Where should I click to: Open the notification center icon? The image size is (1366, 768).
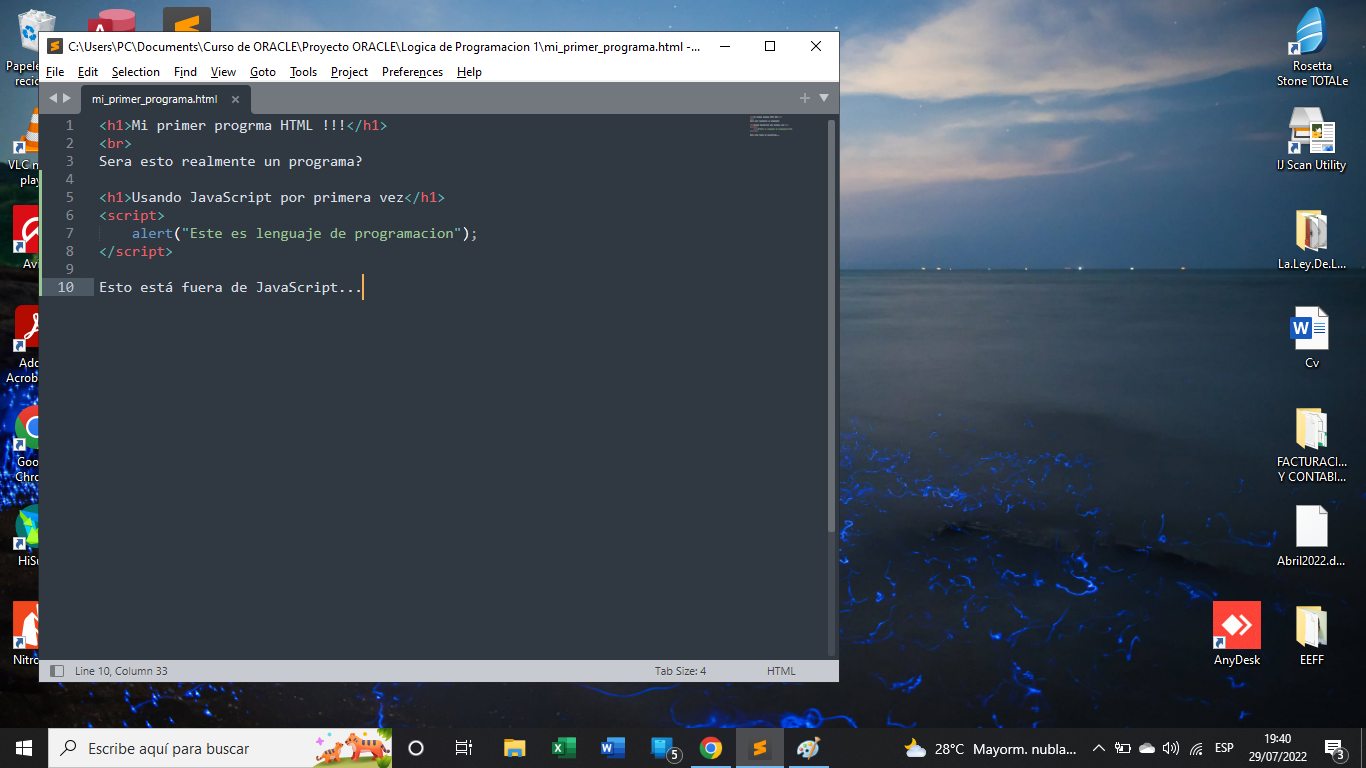click(1334, 748)
